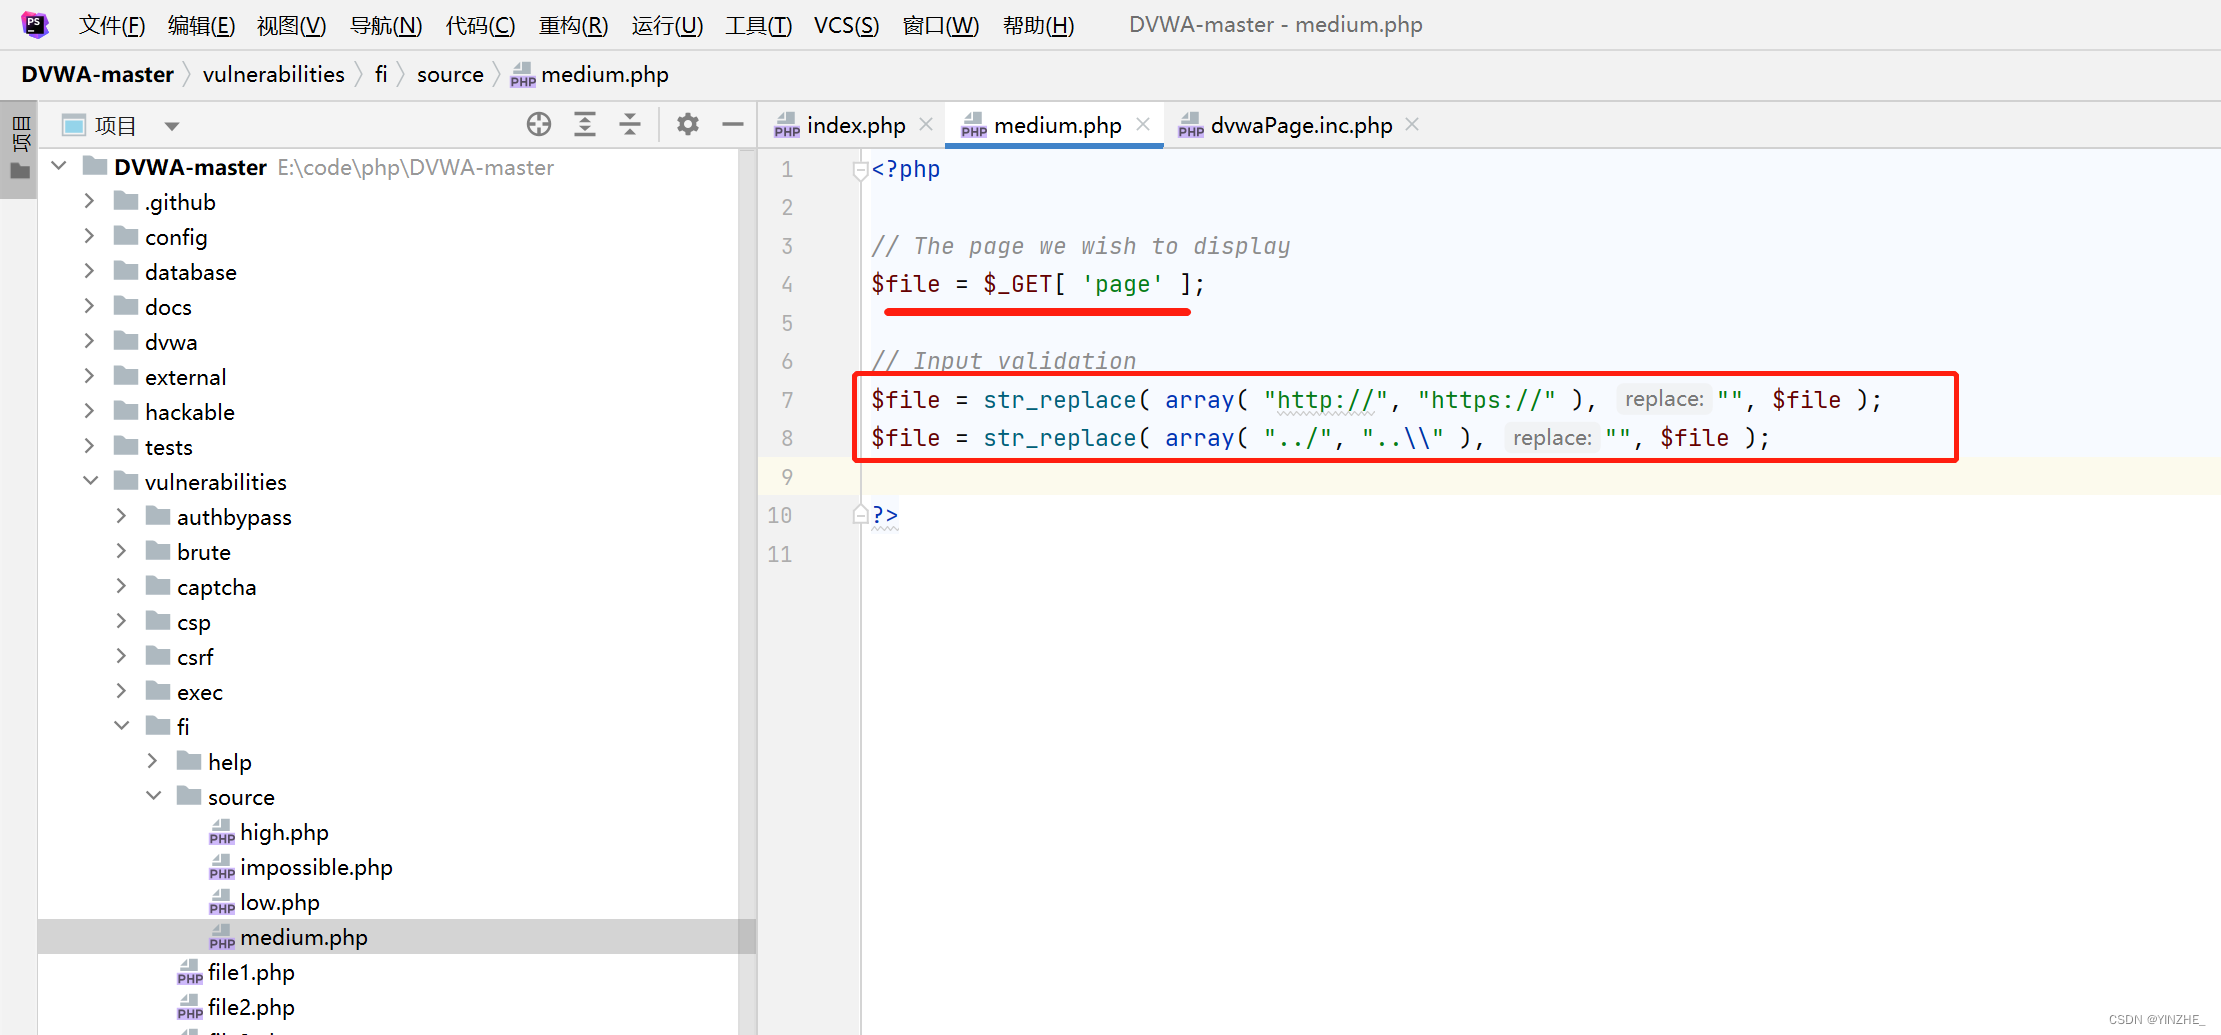Click the PHP file icon of low.php

(x=222, y=902)
